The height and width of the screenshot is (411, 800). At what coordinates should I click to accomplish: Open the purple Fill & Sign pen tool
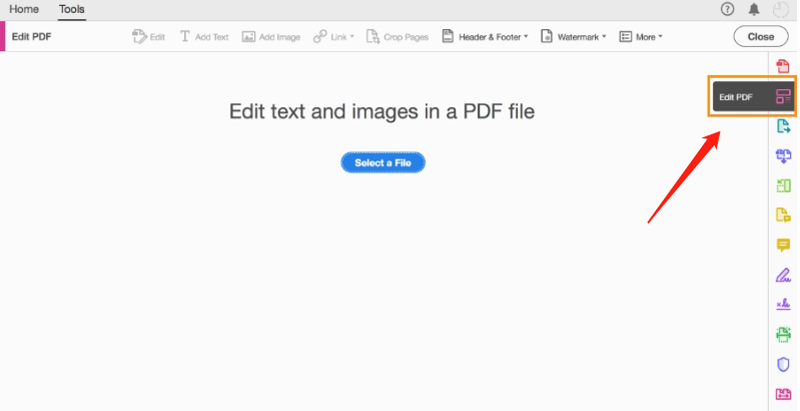pos(783,275)
